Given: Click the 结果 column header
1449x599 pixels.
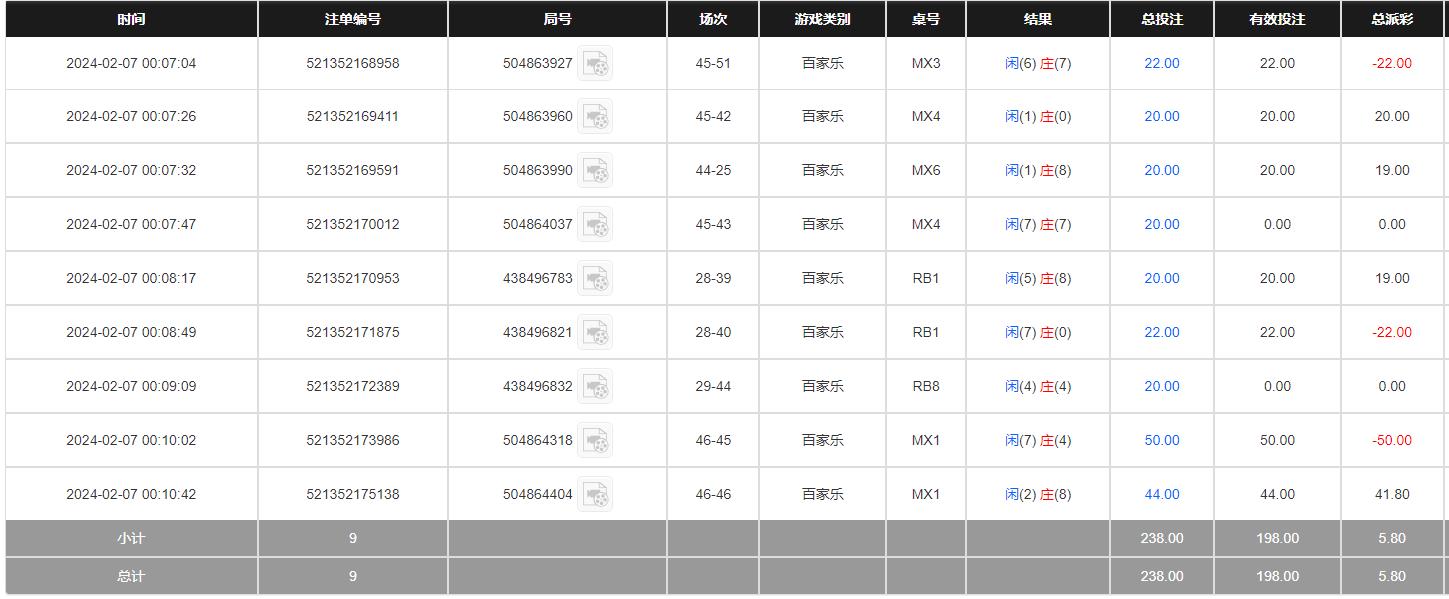Looking at the screenshot, I should click(1038, 19).
